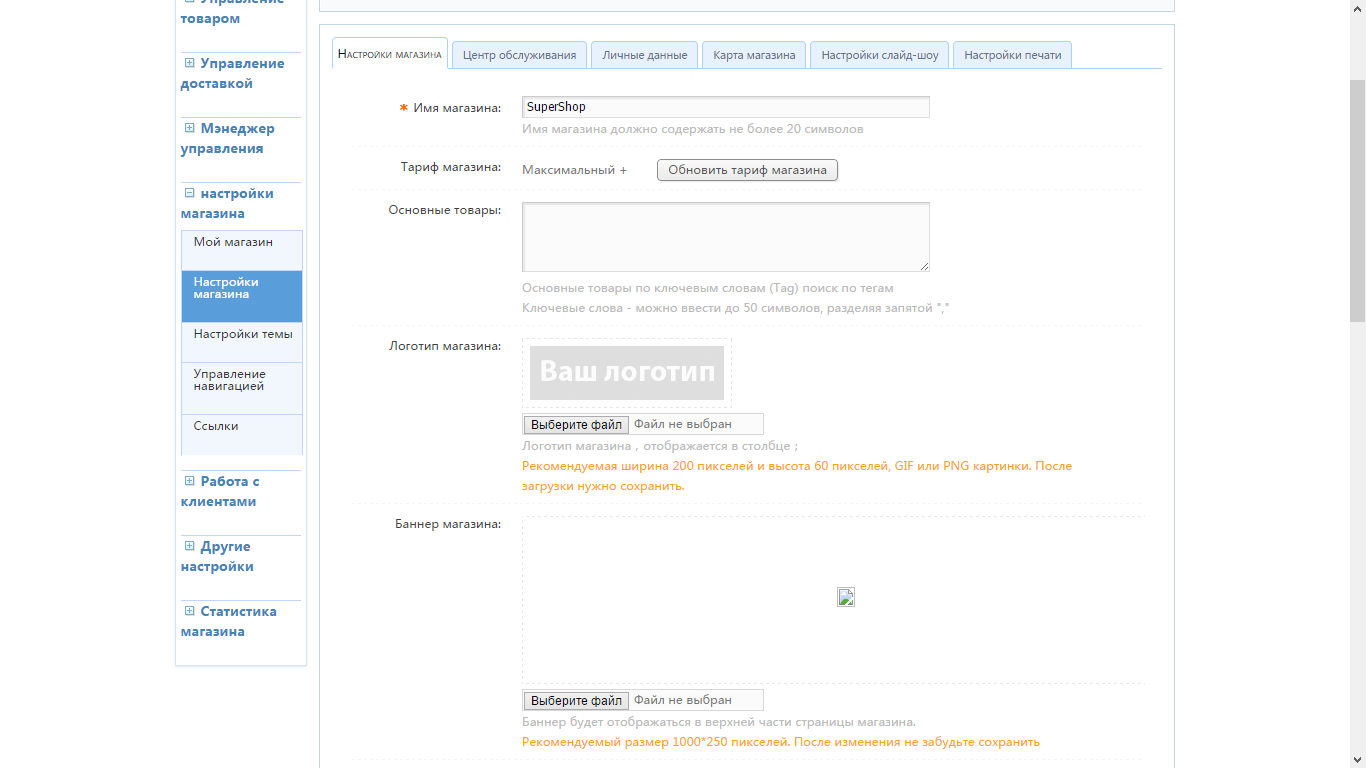
Task: Collapse the настройки магазина sidebar section
Action: (189, 193)
